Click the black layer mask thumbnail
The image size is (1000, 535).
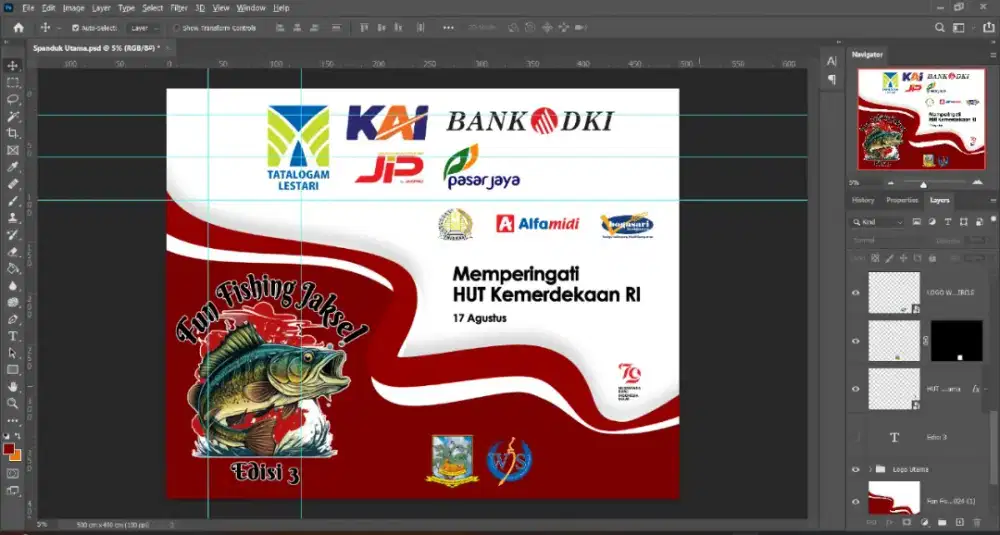(957, 341)
